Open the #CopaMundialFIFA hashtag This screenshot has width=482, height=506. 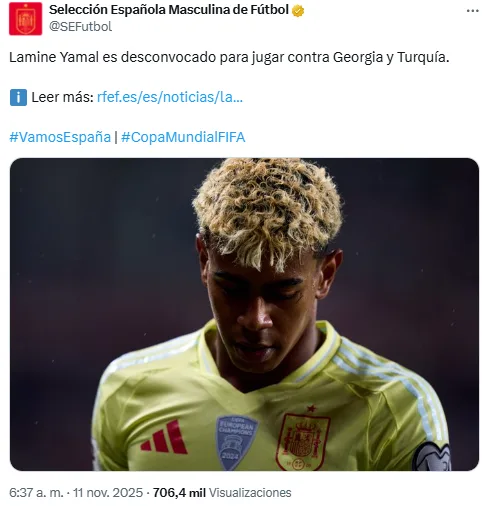pyautogui.click(x=183, y=137)
